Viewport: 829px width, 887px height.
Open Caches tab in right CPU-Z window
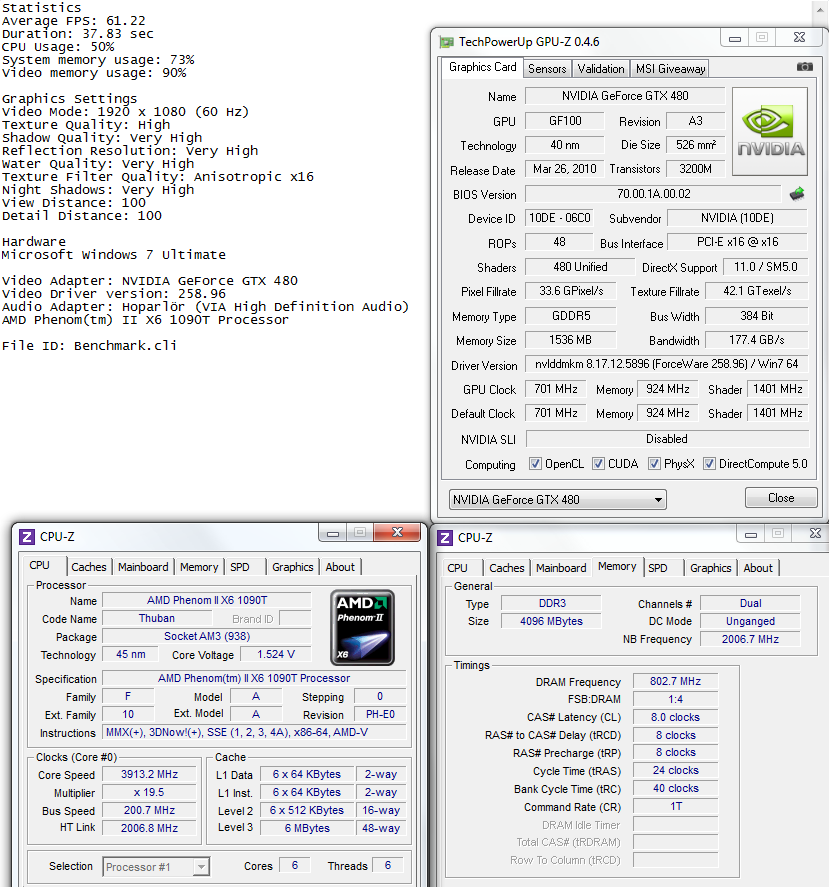(x=506, y=568)
